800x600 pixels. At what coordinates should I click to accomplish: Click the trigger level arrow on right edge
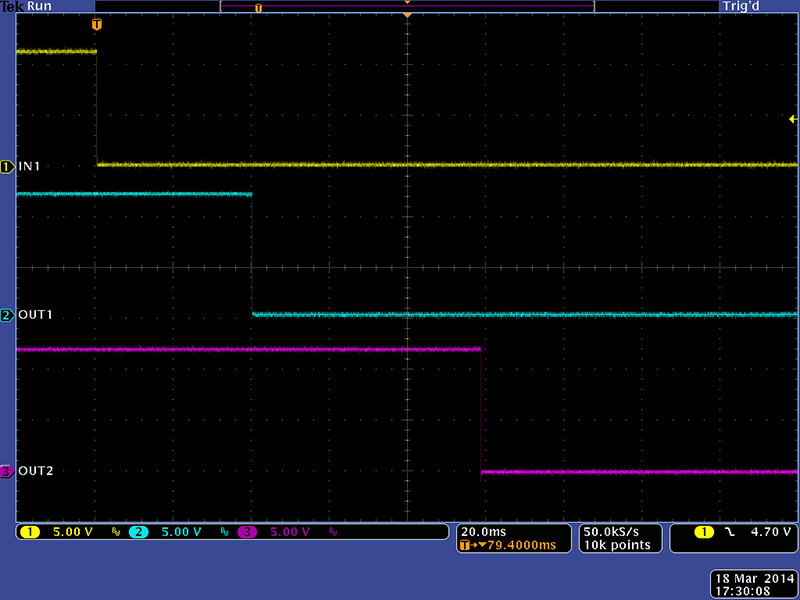pos(793,118)
